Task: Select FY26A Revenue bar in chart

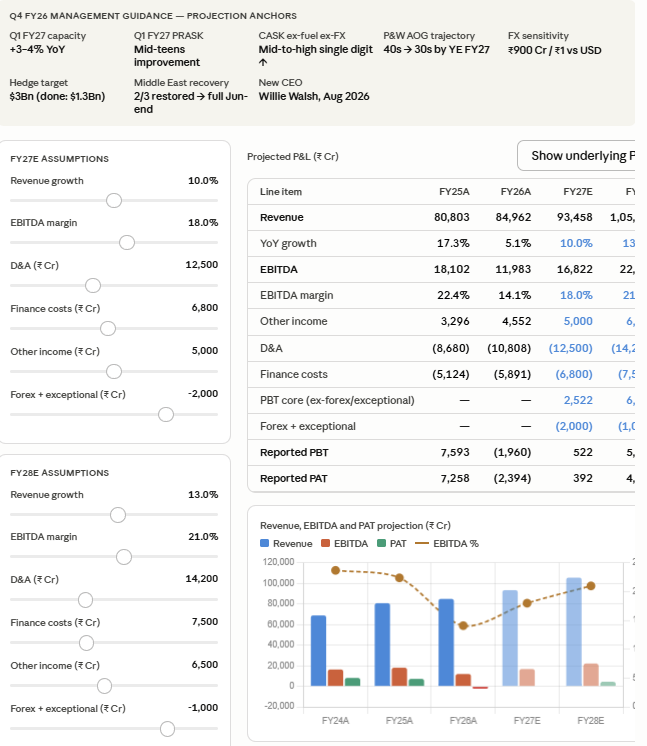Action: 446,642
